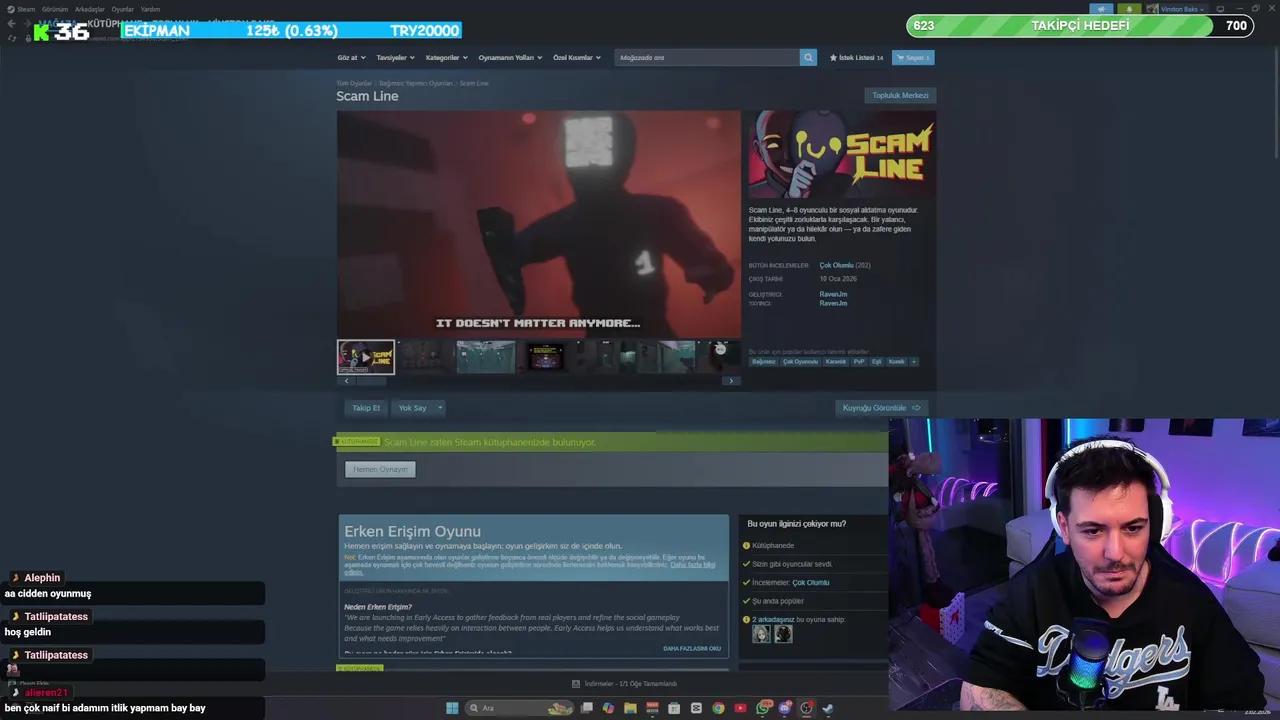Click the Task View taskbar icon
The width and height of the screenshot is (1280, 720).
point(587,708)
